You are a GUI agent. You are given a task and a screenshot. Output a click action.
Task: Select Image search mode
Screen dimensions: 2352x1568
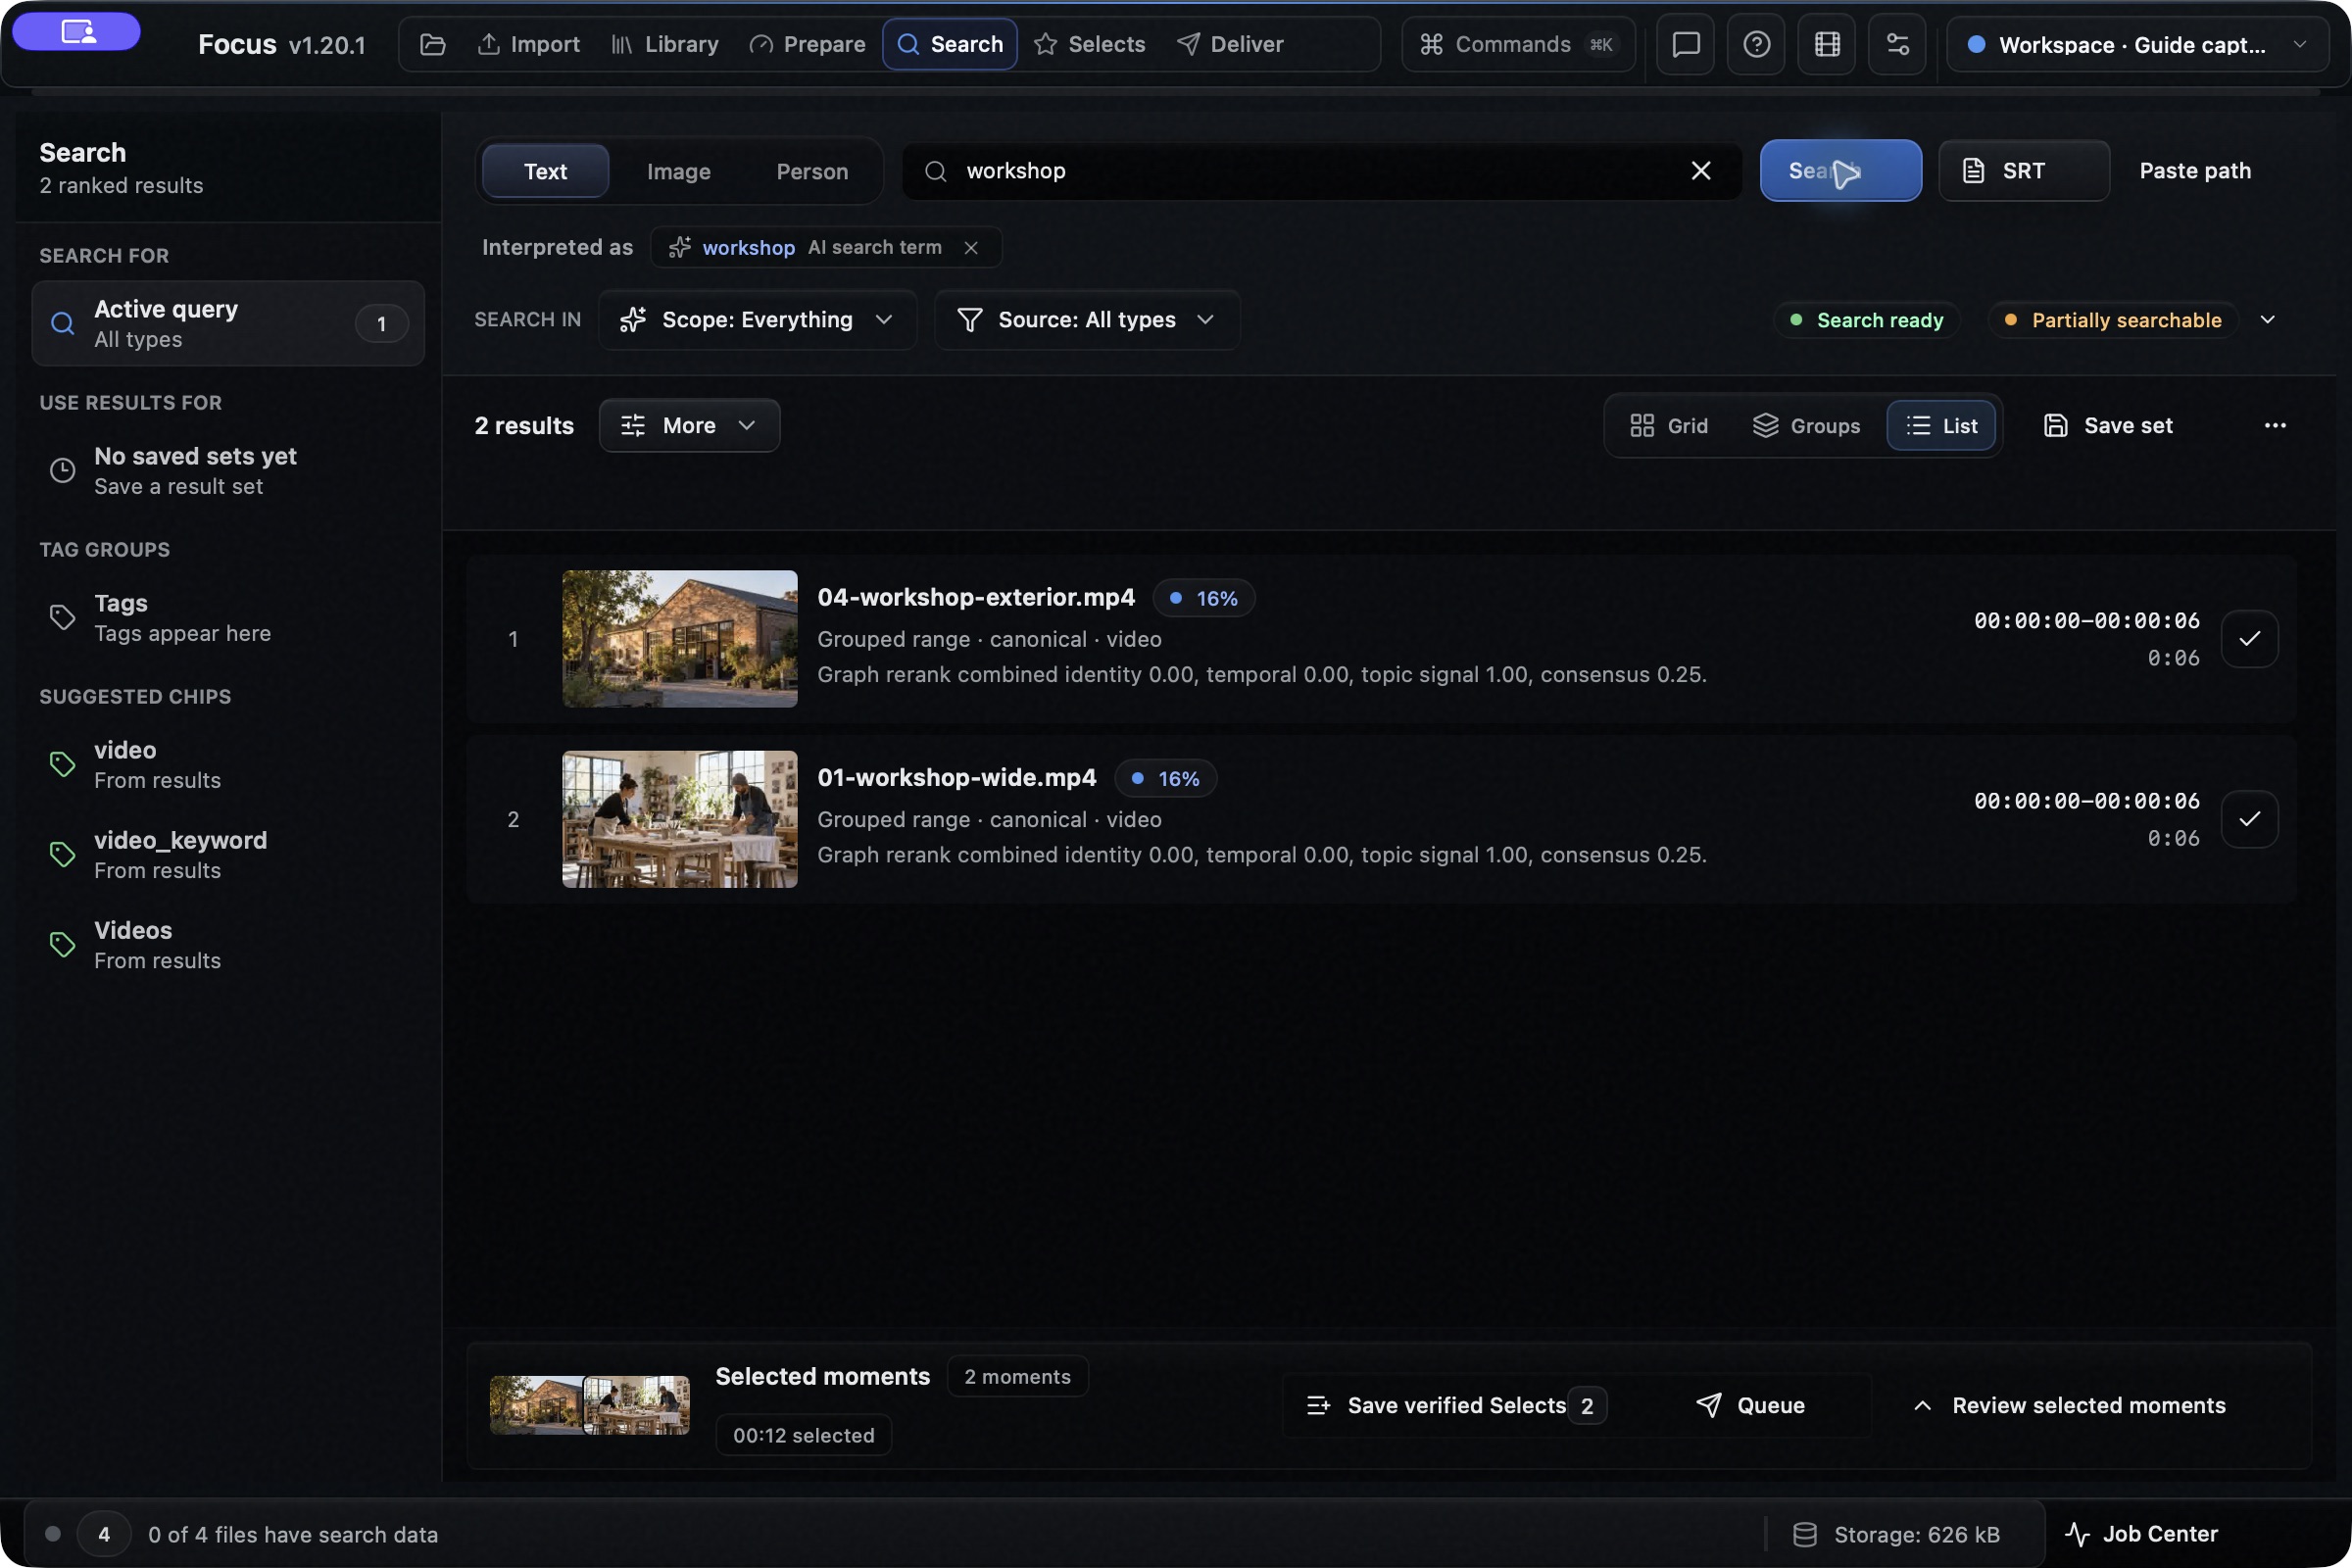678,171
